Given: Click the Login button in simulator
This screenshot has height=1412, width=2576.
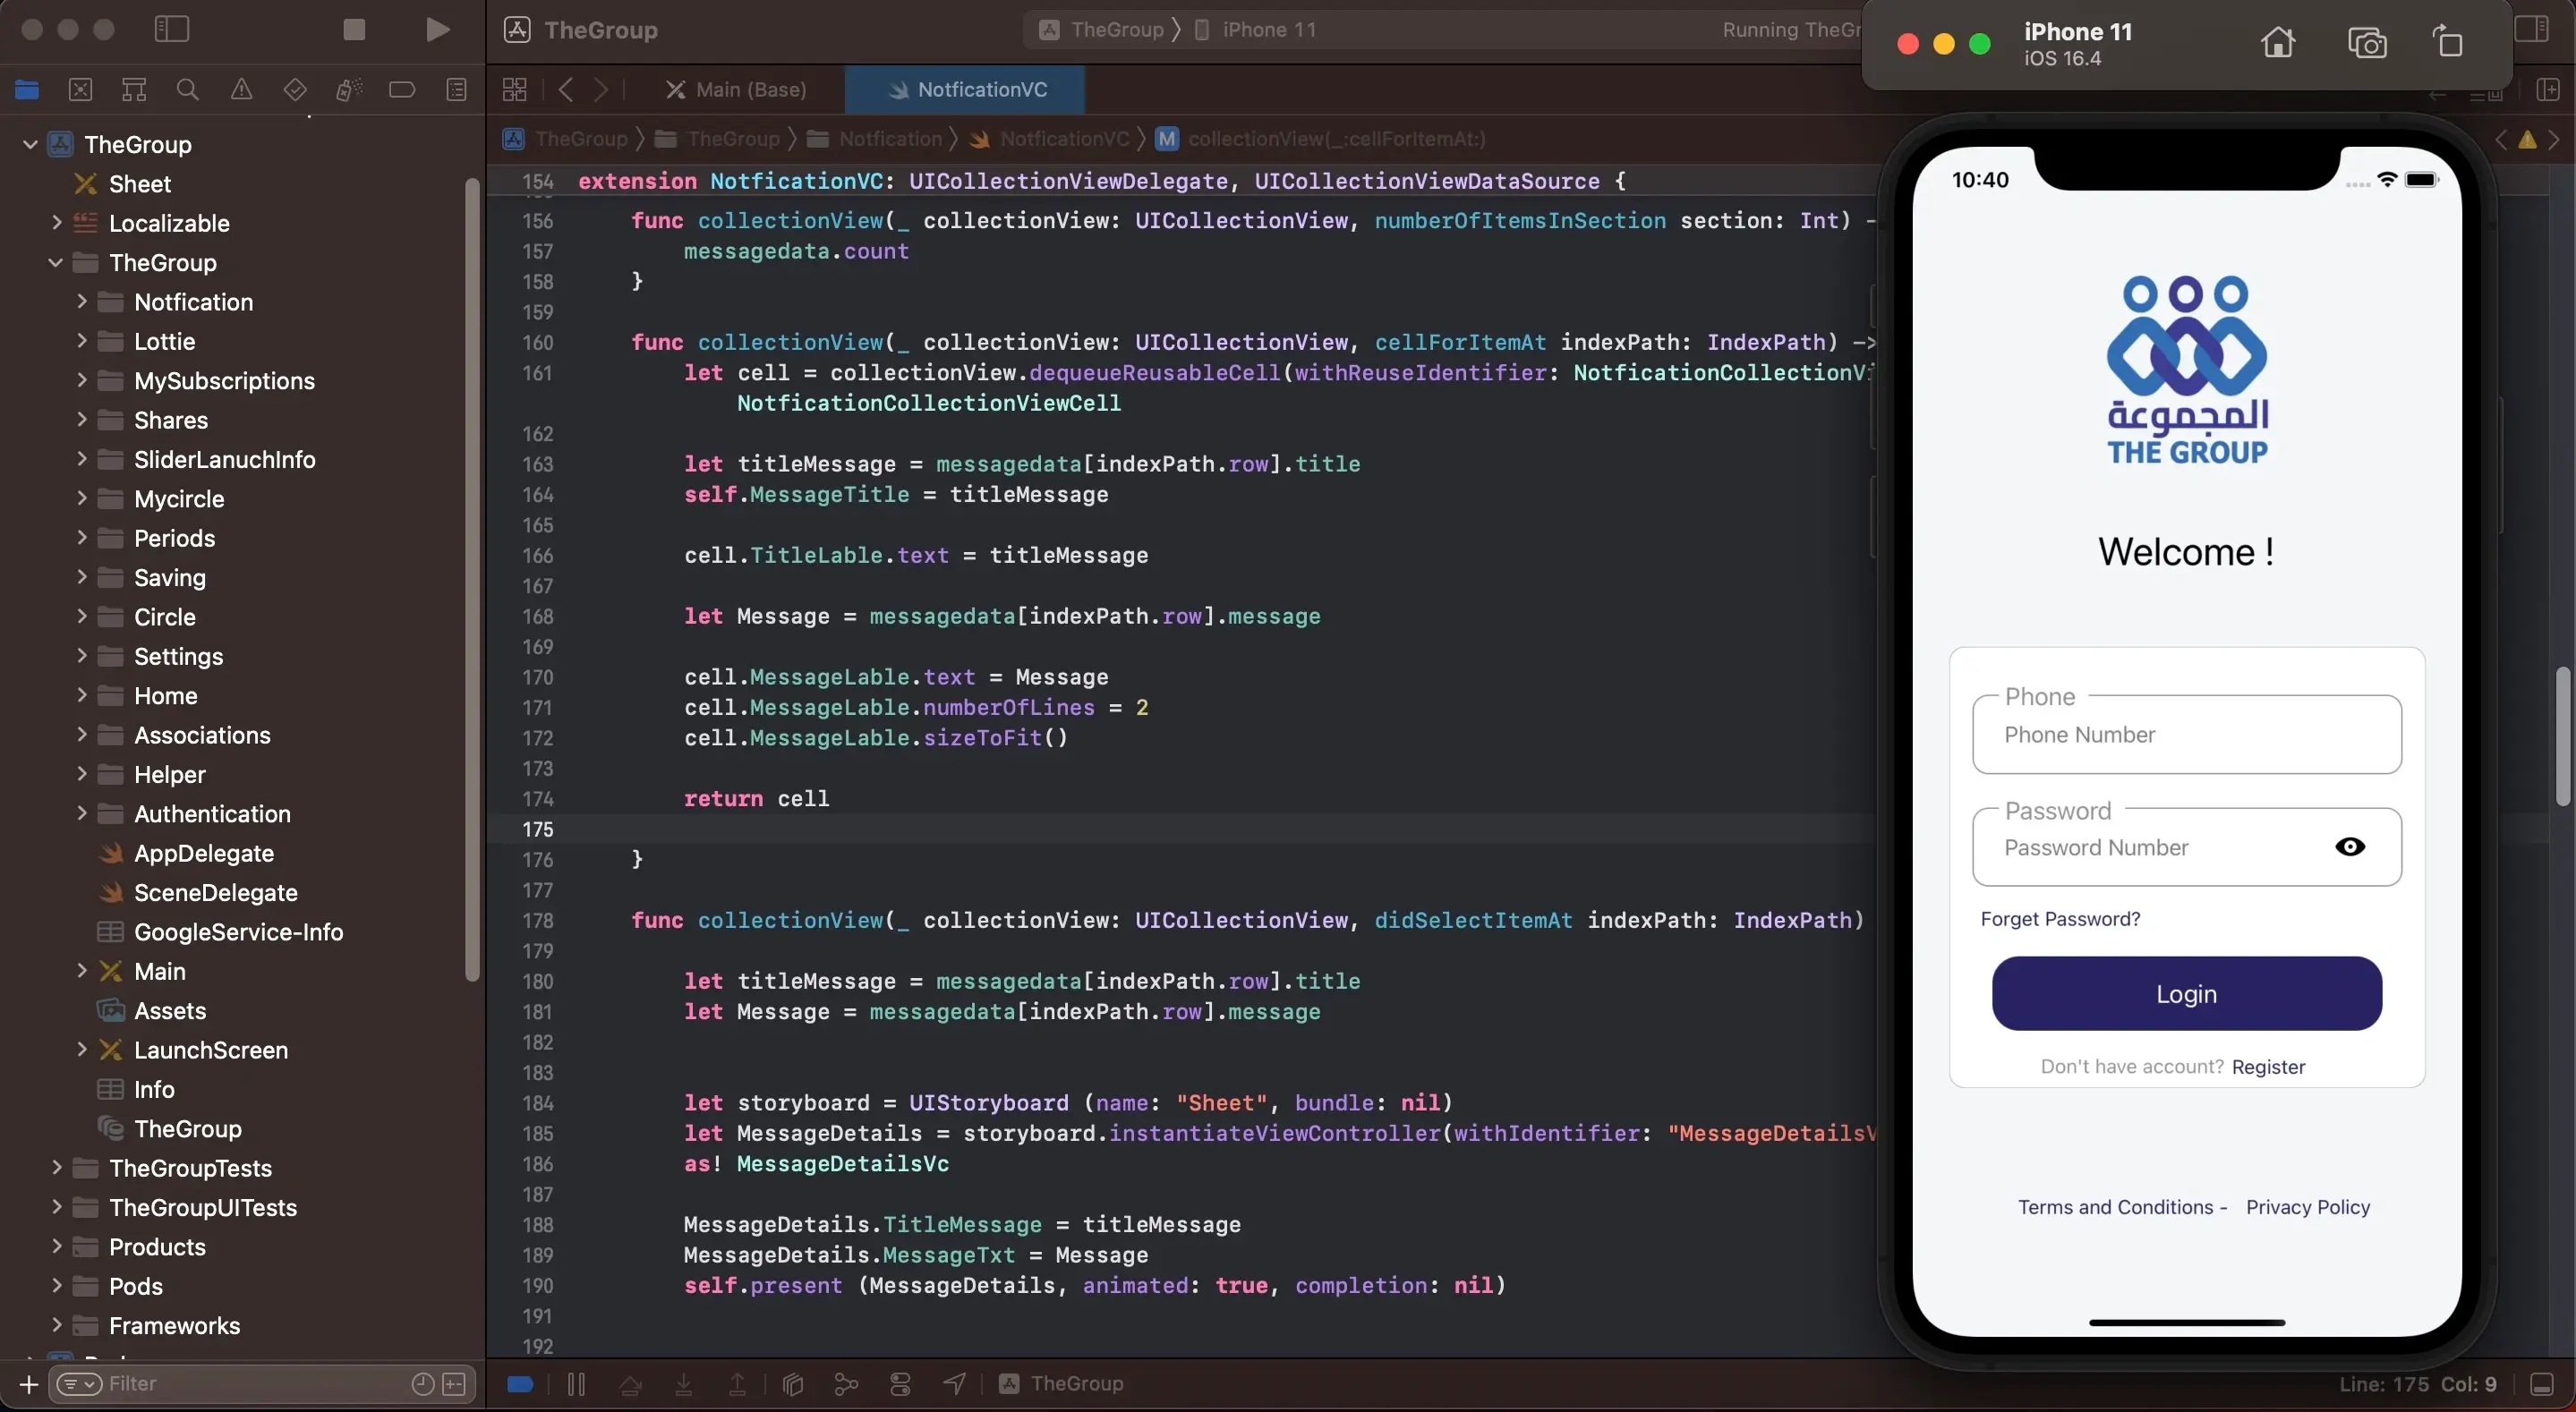Looking at the screenshot, I should point(2187,995).
